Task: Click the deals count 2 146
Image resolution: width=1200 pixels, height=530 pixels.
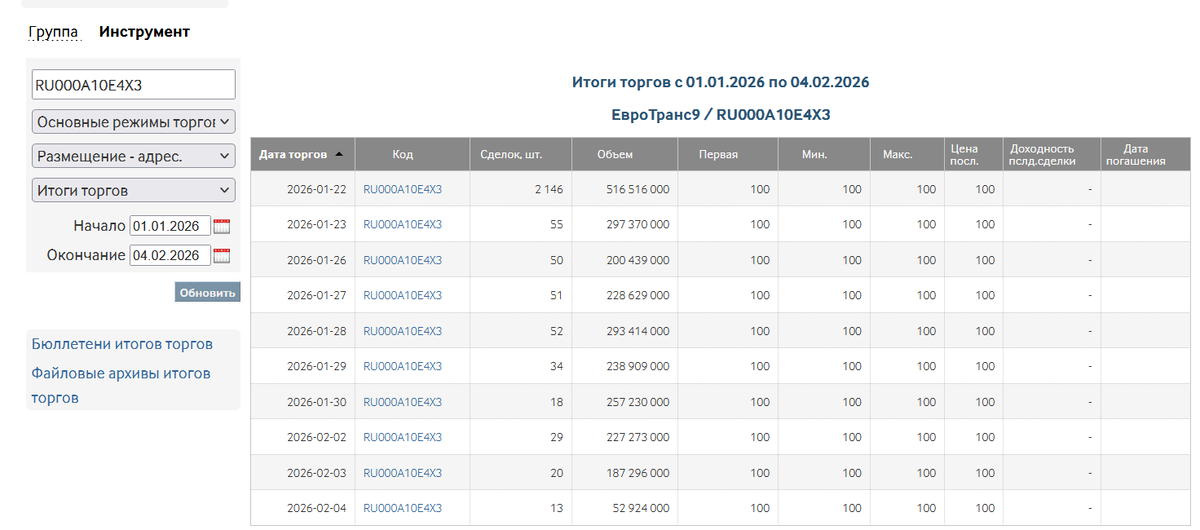Action: (549, 189)
